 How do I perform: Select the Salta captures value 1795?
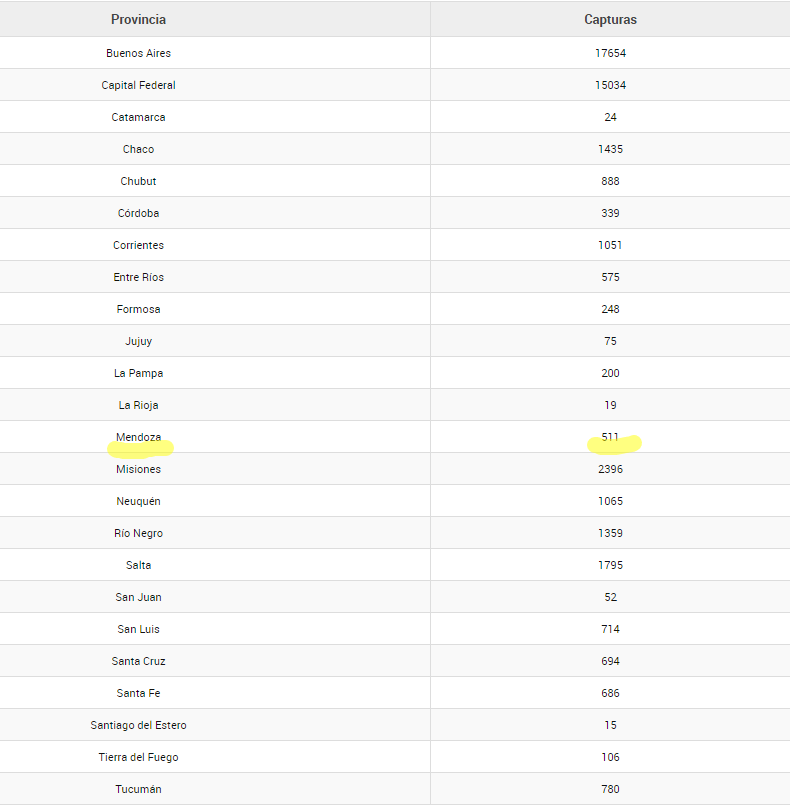[x=610, y=565]
